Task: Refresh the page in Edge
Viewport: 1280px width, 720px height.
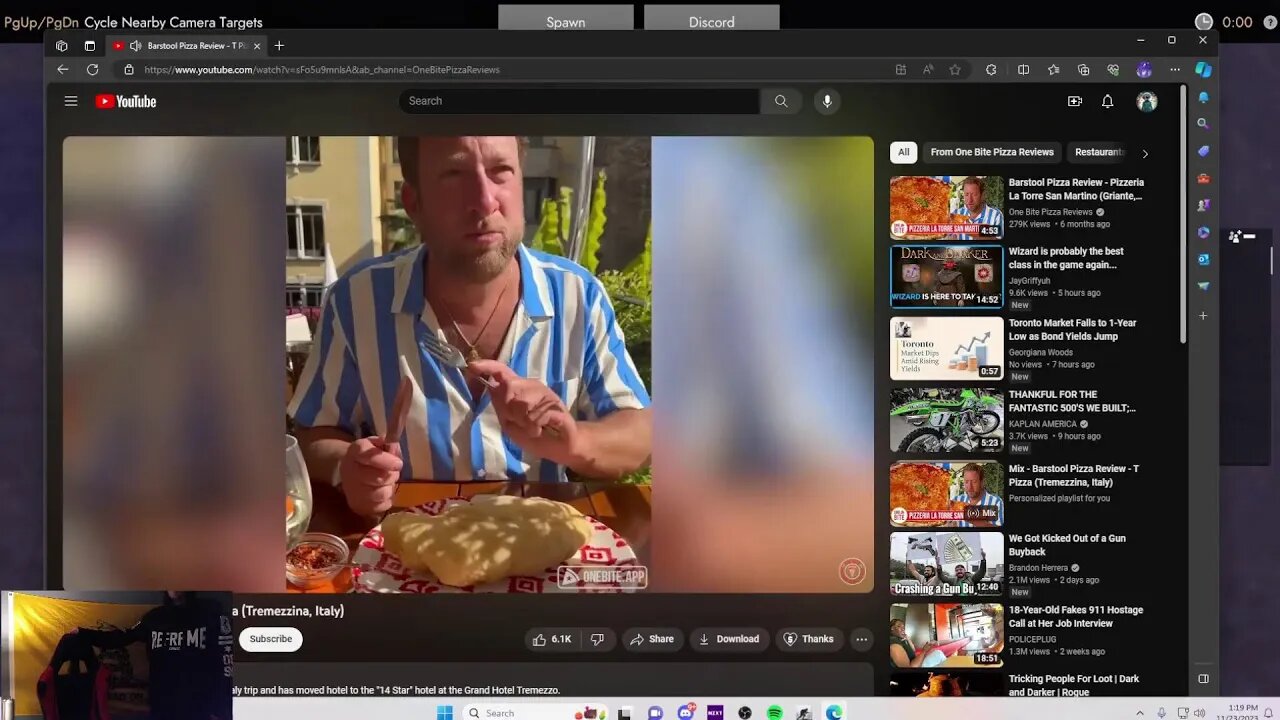Action: tap(93, 70)
